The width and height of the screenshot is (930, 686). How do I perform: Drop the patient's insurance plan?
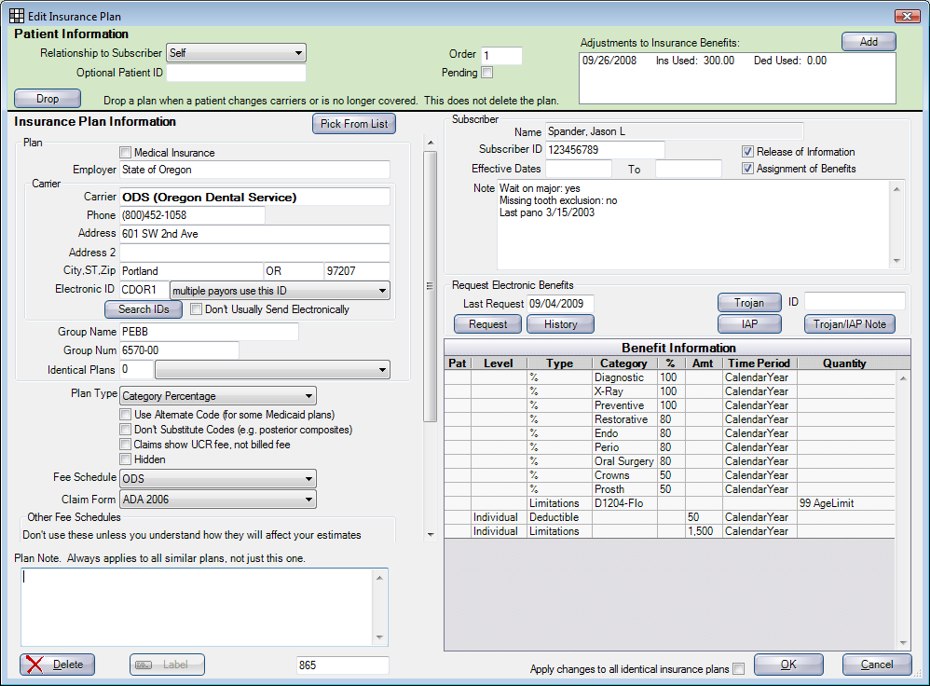tap(48, 99)
